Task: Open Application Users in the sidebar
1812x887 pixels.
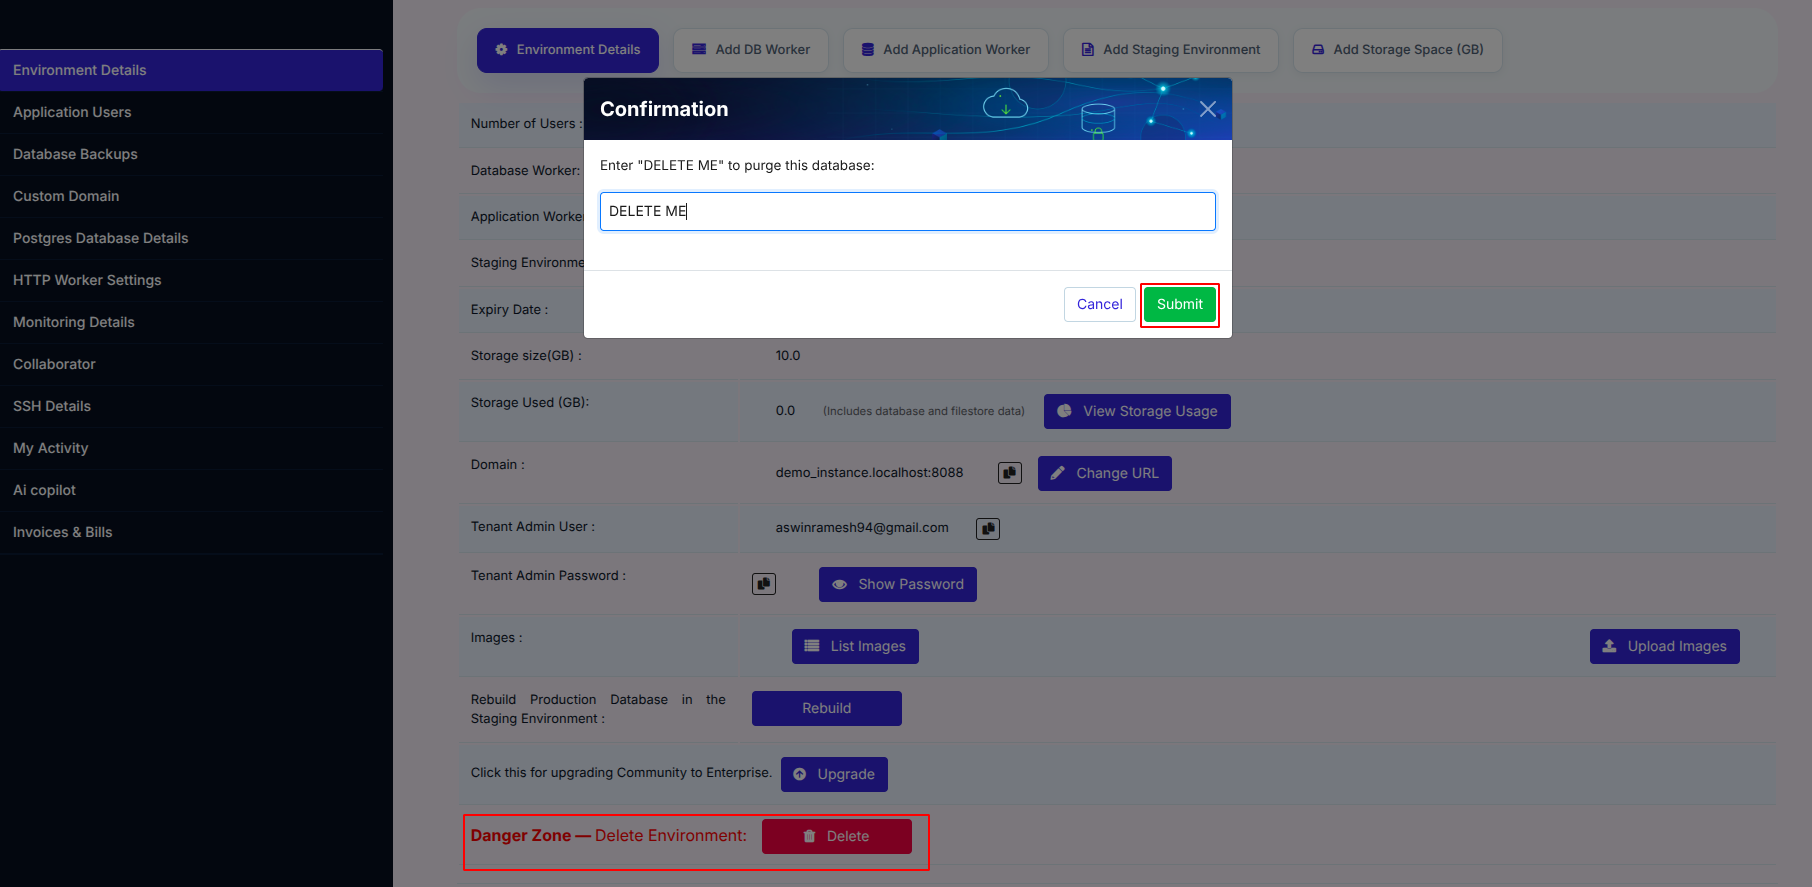Action: click(x=191, y=112)
